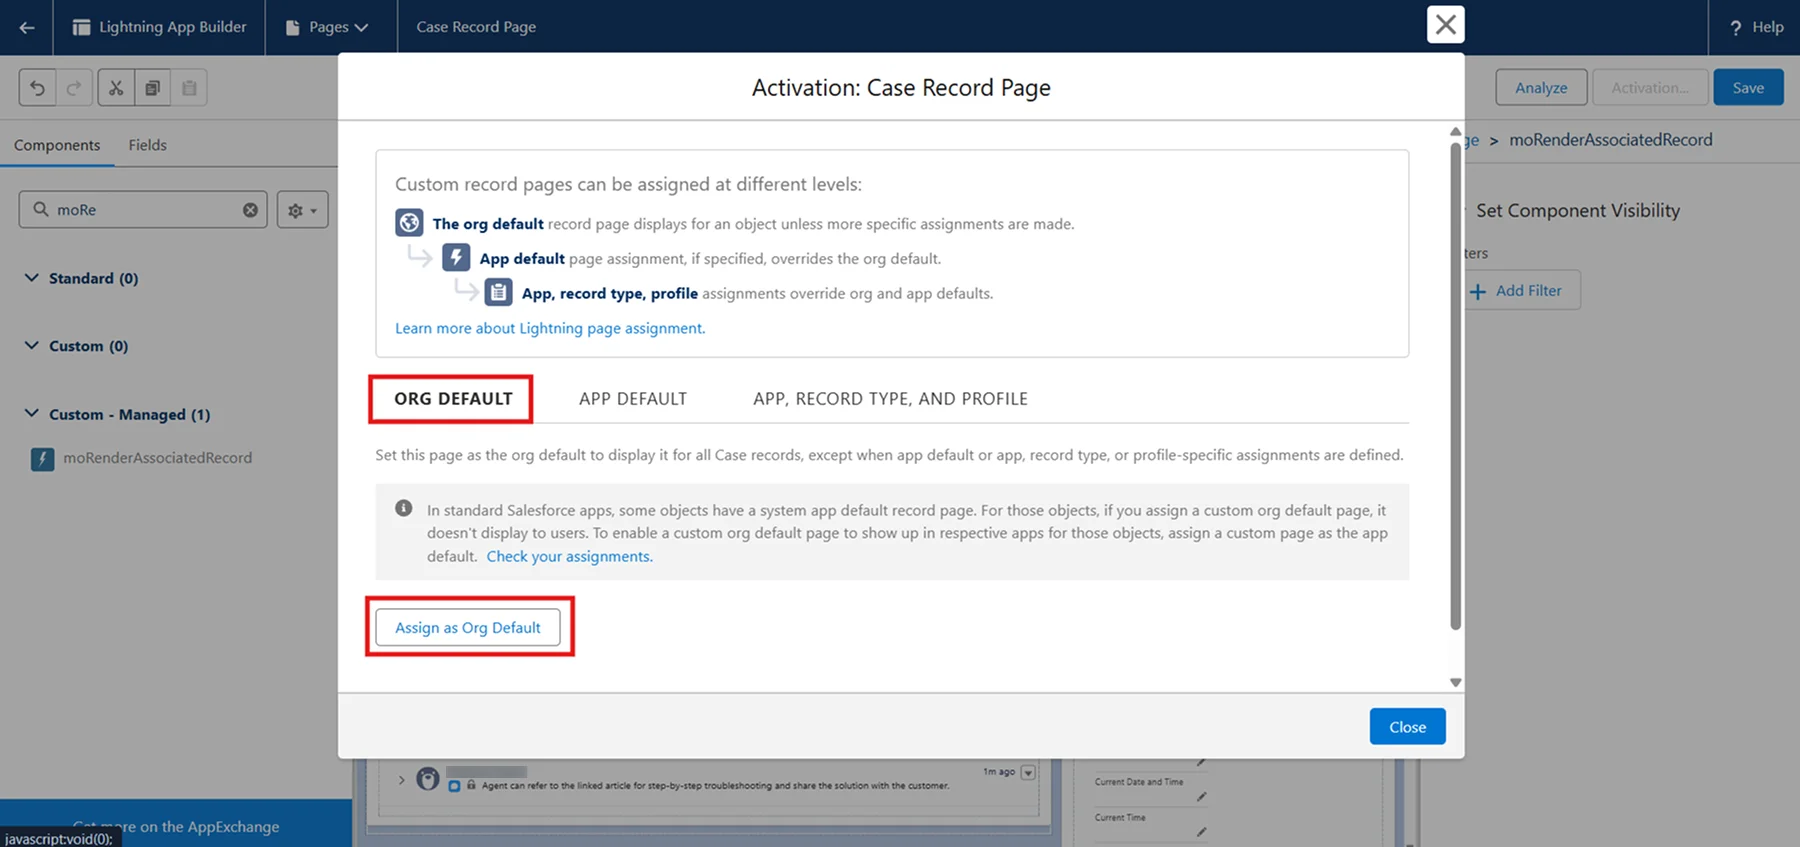Select the ORG DEFAULT tab

coord(453,399)
